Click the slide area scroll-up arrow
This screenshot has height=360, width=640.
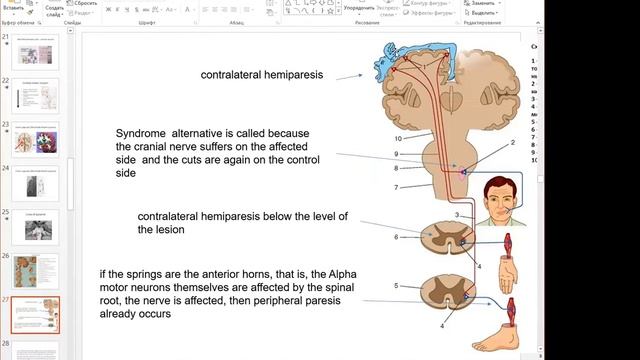(x=540, y=31)
